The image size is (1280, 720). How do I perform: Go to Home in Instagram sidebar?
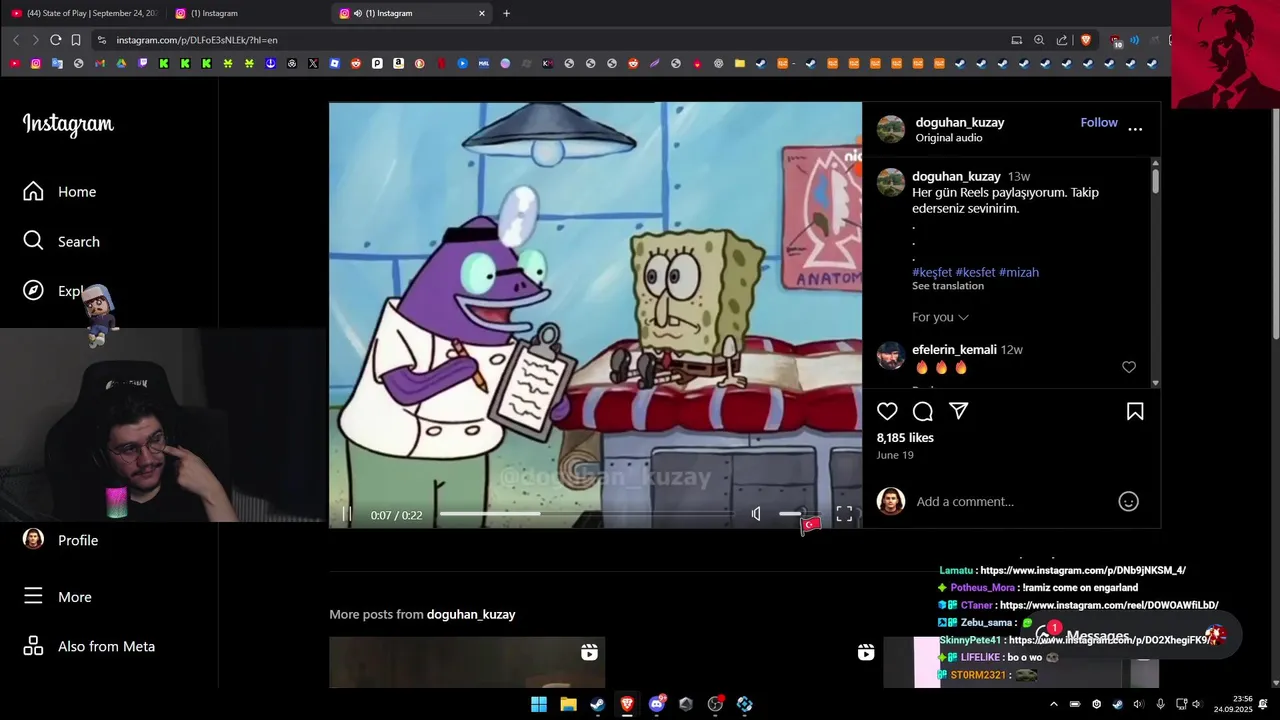(60, 191)
